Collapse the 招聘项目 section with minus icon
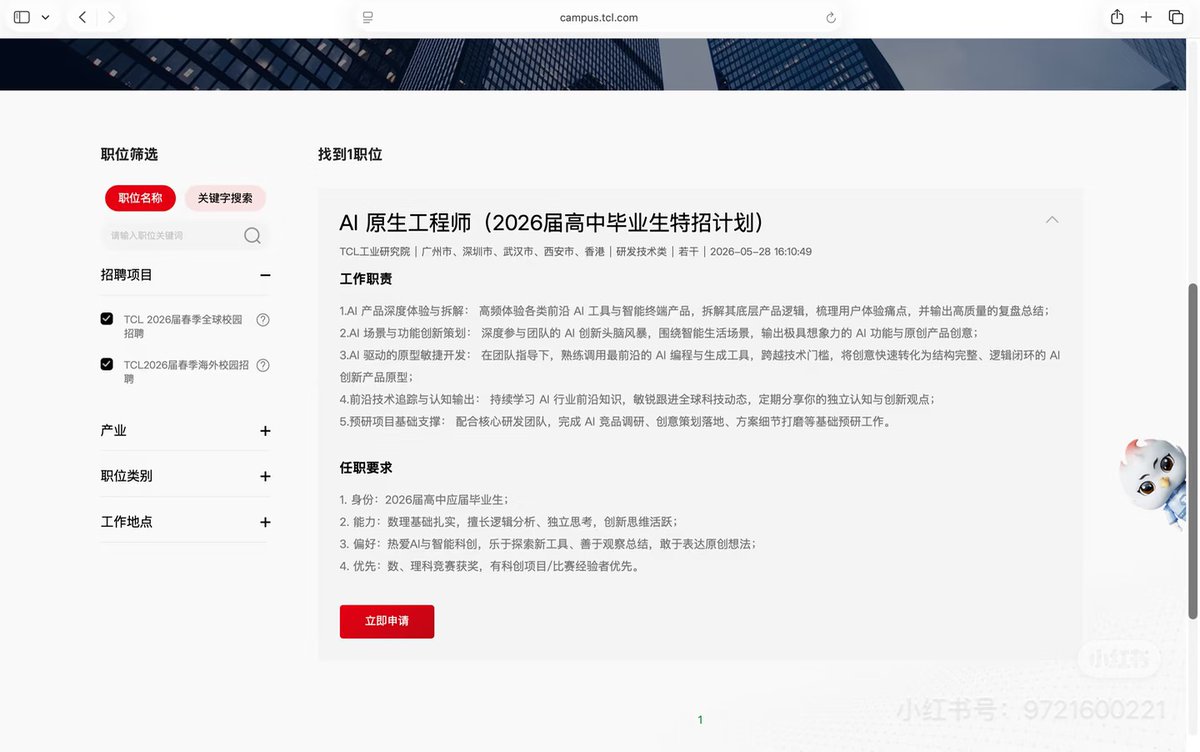Viewport: 1200px width, 752px height. 265,275
